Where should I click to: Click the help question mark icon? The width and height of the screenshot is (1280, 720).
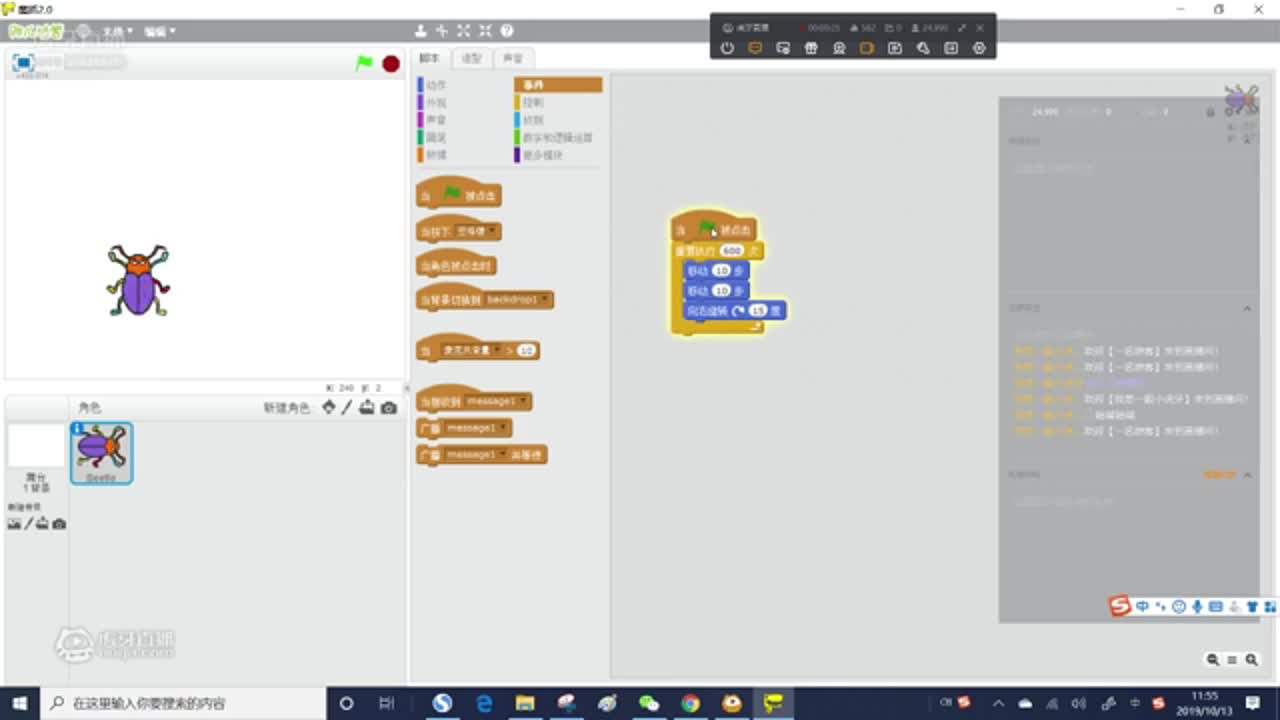(507, 31)
